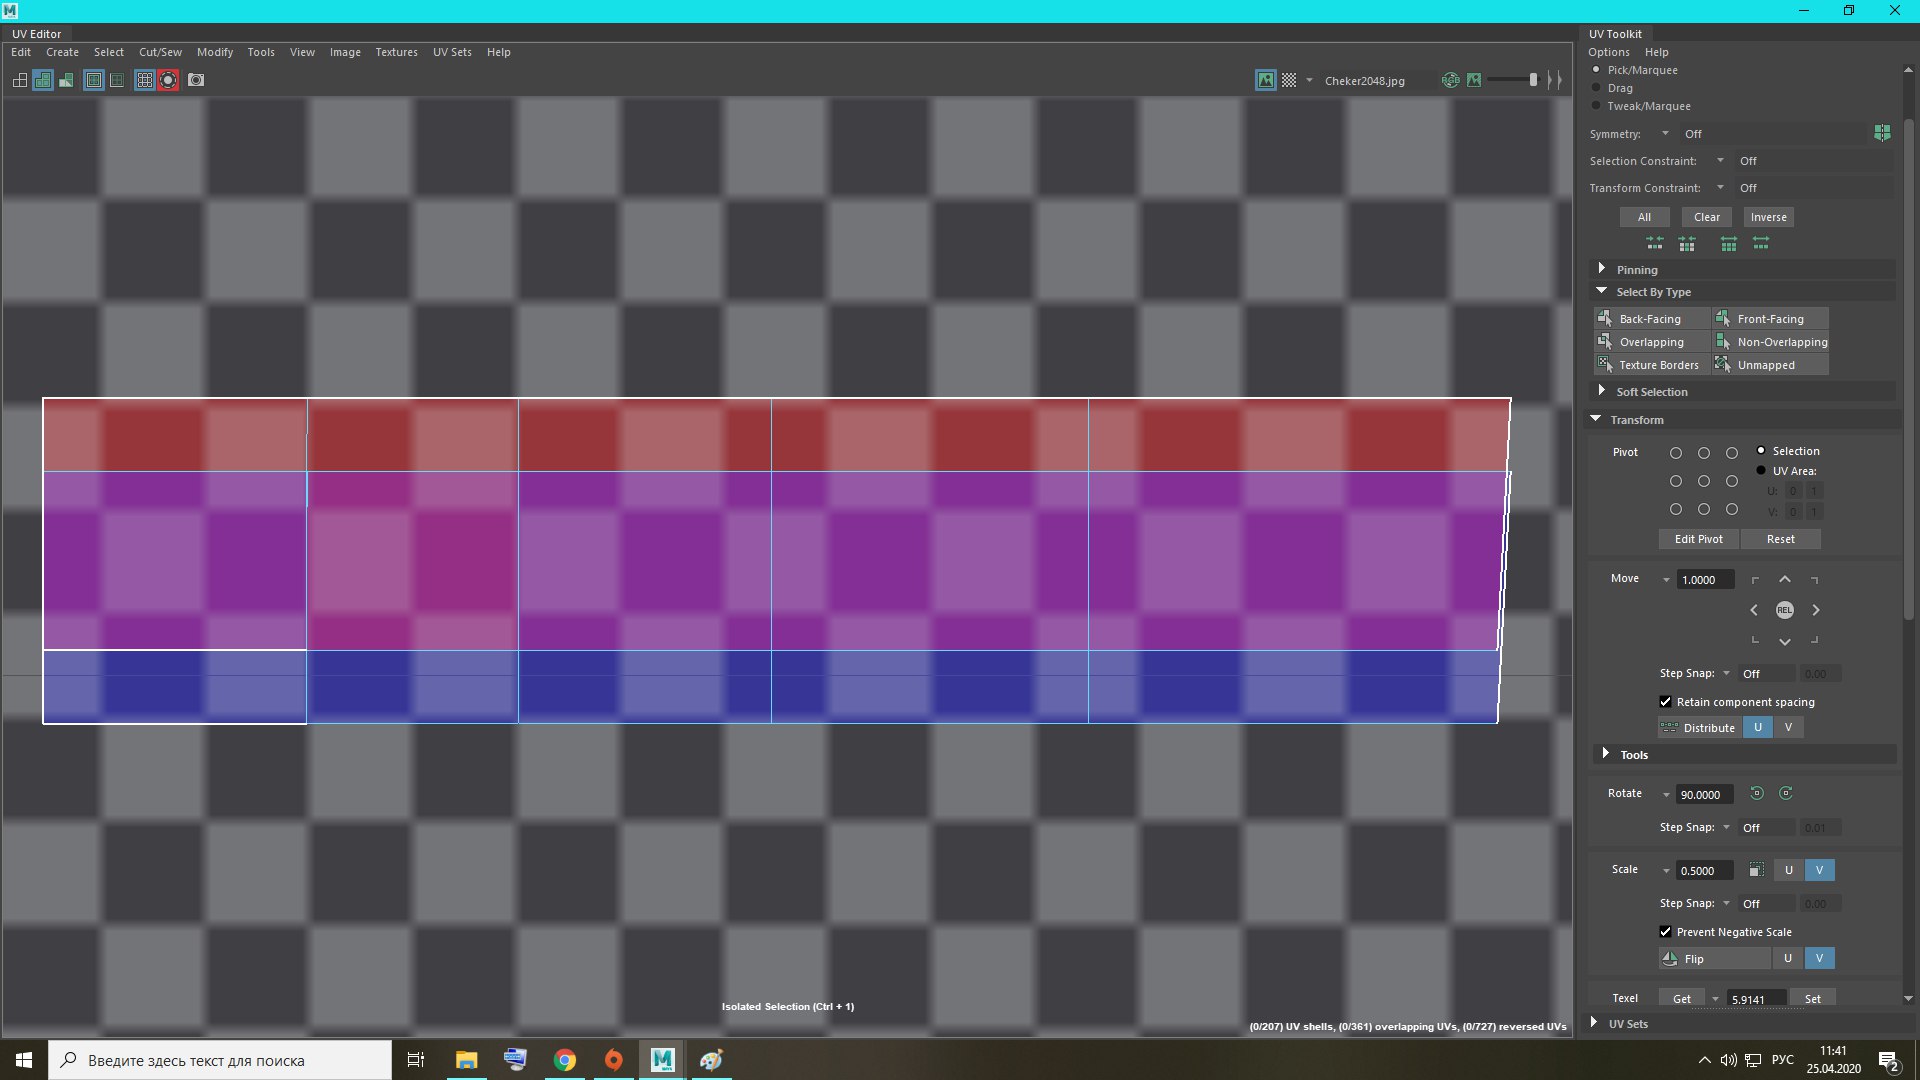Toggle Retain component spacing checkbox
This screenshot has width=1920, height=1080.
(1666, 702)
